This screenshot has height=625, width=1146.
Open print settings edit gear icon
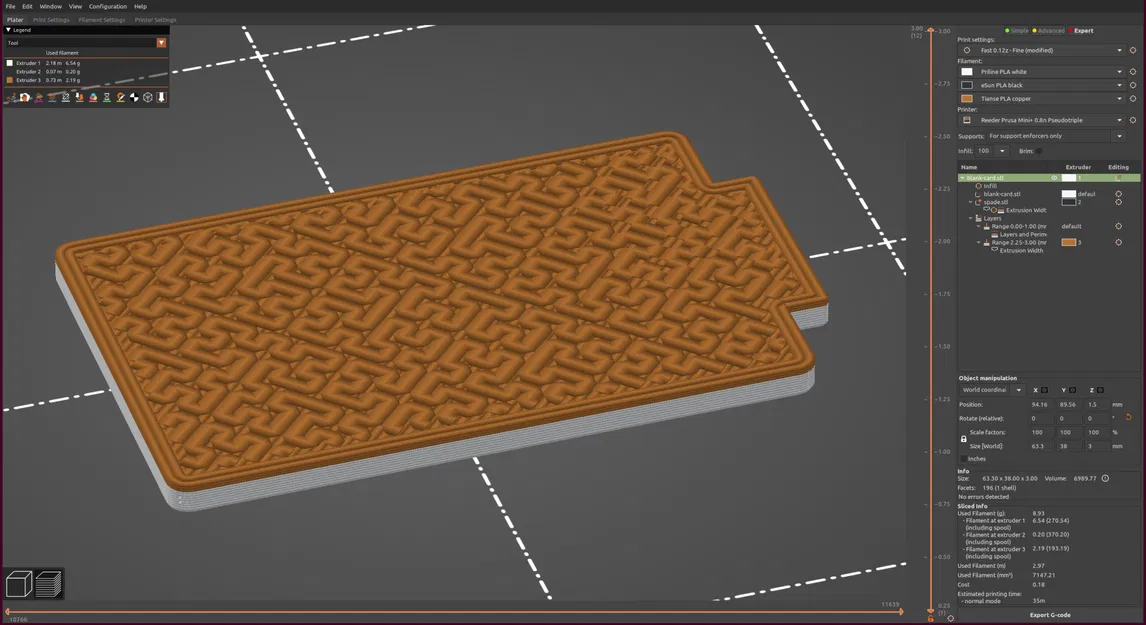(1133, 50)
